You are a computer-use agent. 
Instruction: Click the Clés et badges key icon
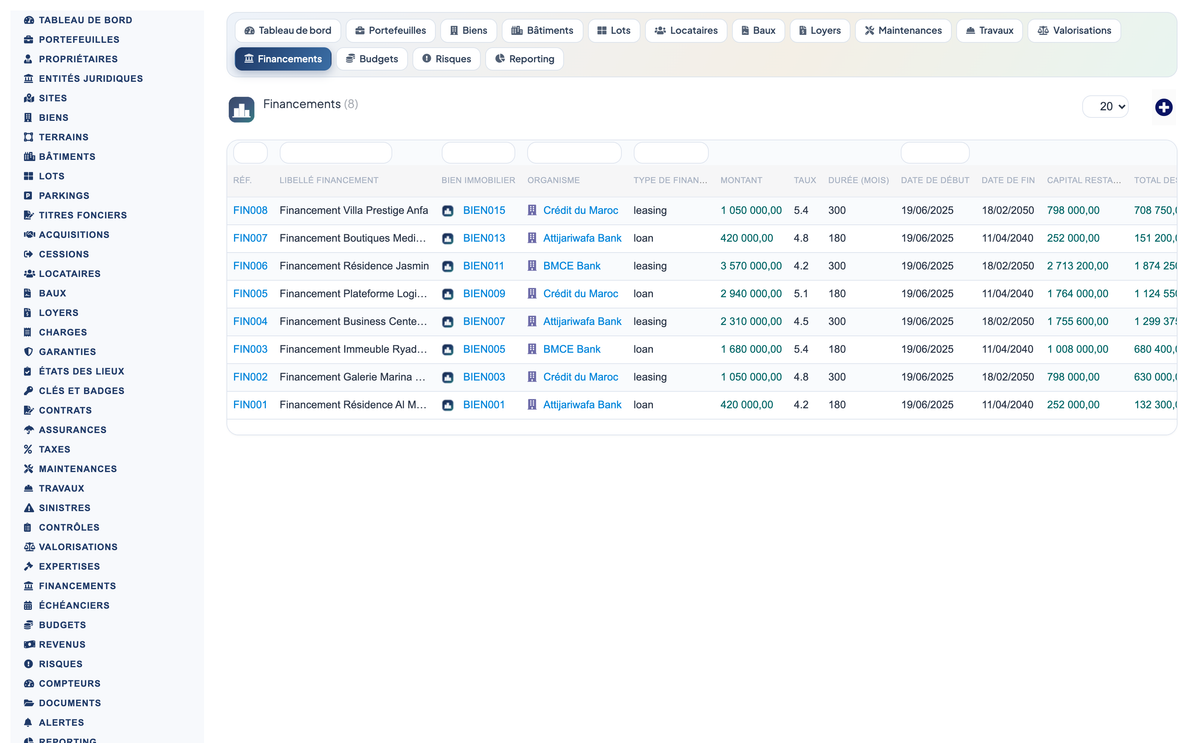click(29, 391)
